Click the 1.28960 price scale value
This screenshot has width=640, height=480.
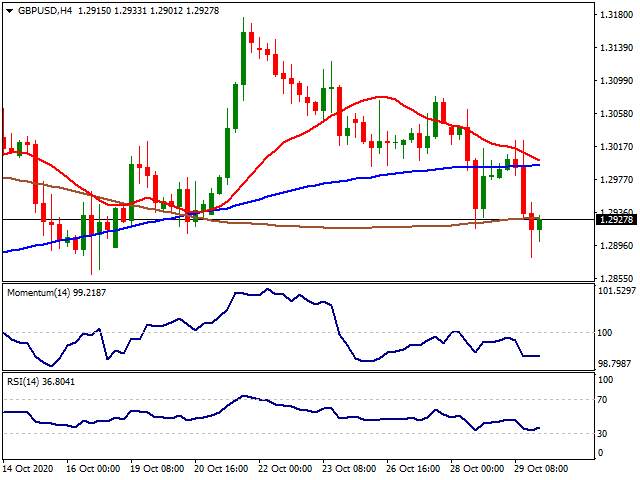(x=616, y=246)
